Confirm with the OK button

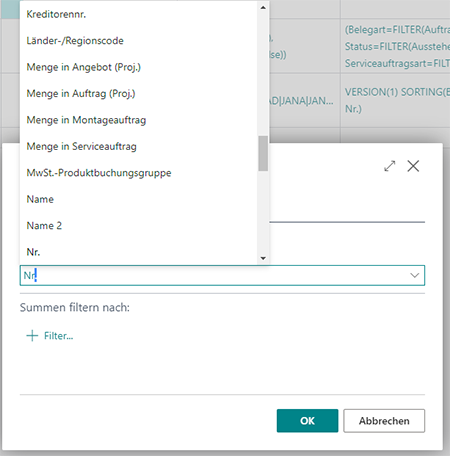click(307, 421)
